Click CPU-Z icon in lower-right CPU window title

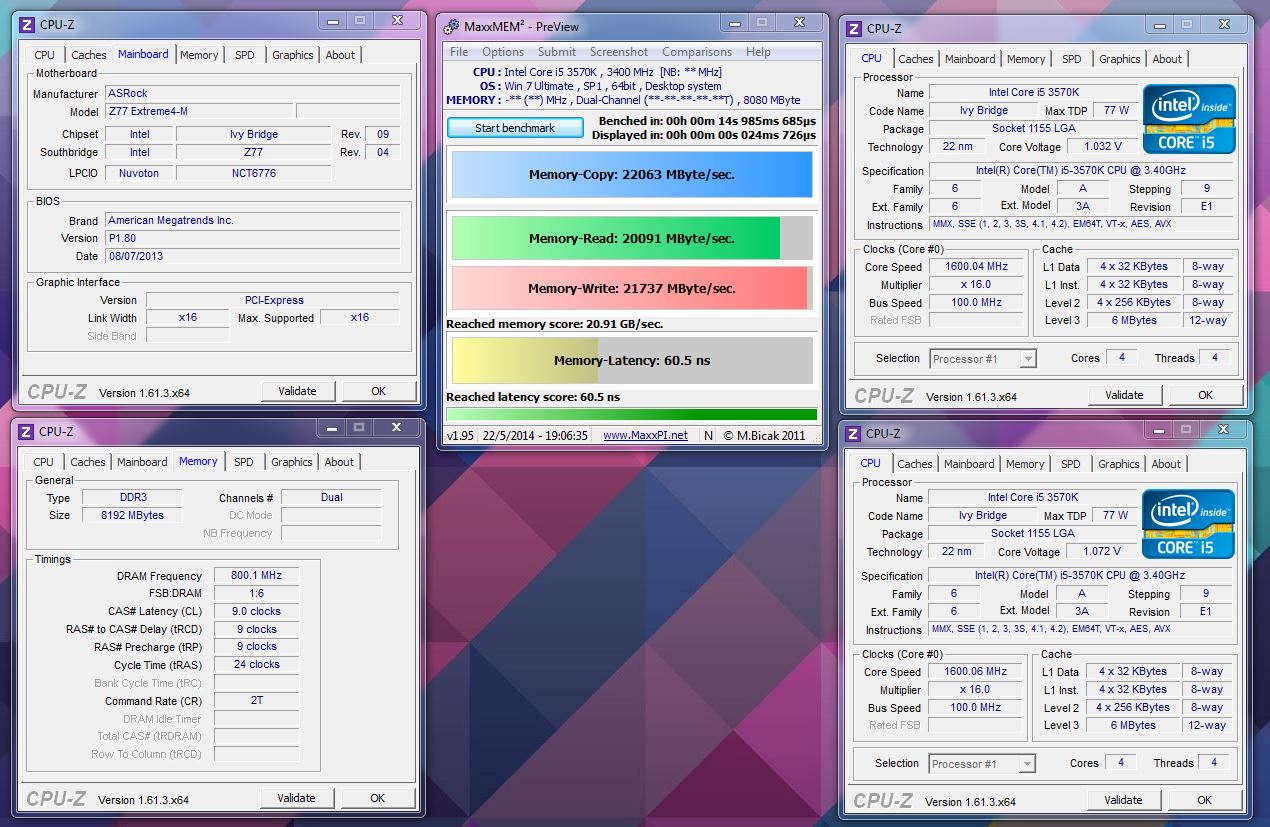click(x=853, y=434)
